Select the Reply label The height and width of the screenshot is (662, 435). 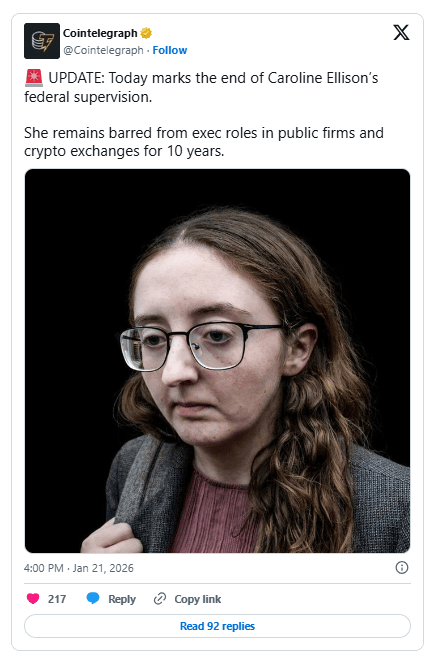click(x=122, y=599)
